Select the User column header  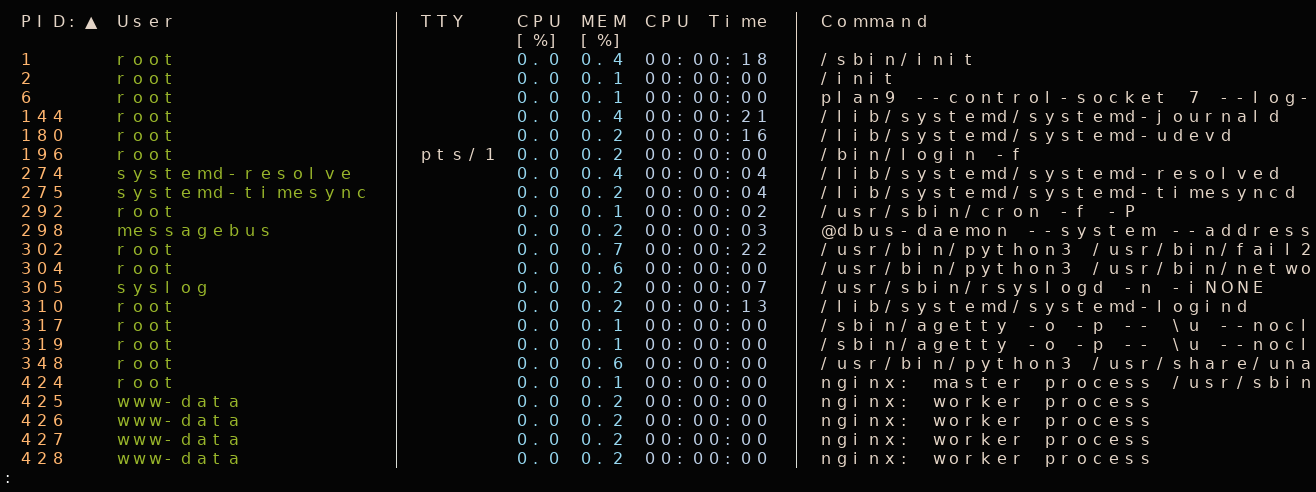[145, 21]
